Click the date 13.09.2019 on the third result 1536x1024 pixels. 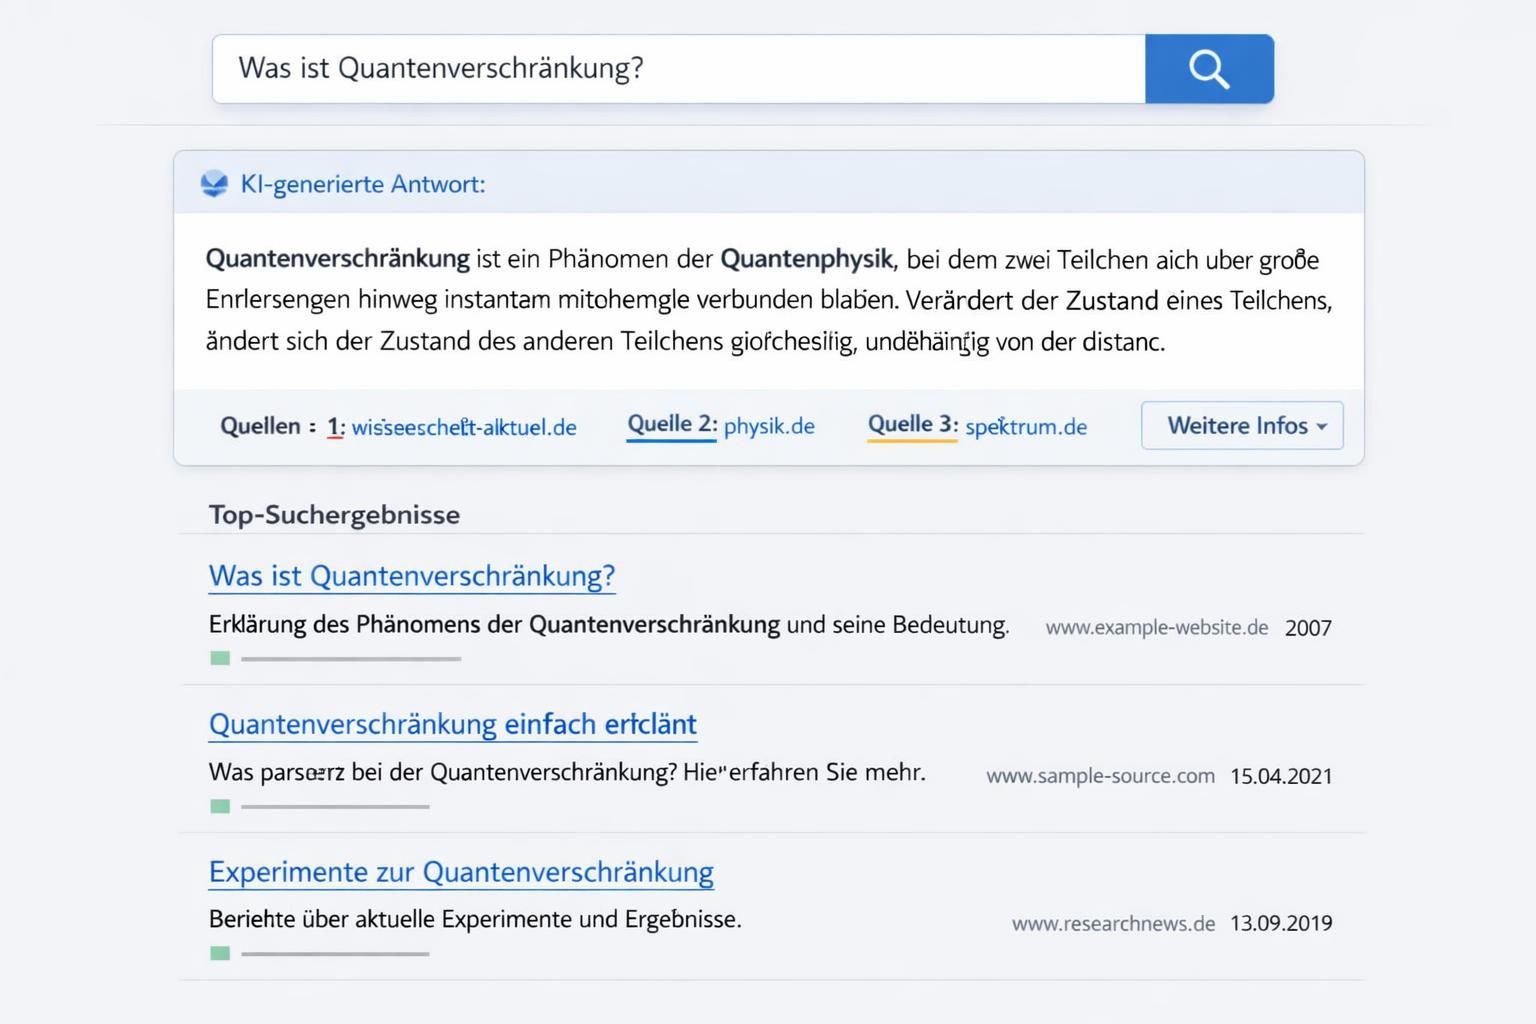[1281, 922]
